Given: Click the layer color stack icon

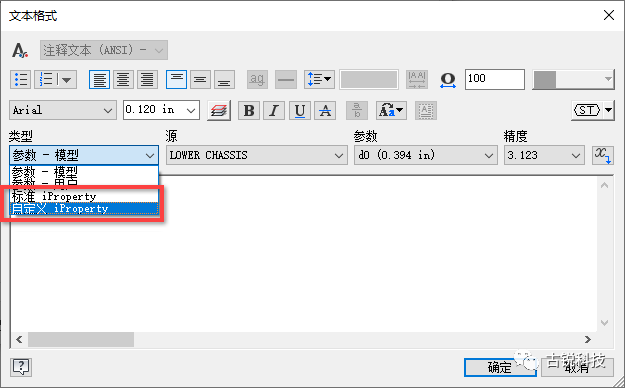Looking at the screenshot, I should click(x=219, y=110).
